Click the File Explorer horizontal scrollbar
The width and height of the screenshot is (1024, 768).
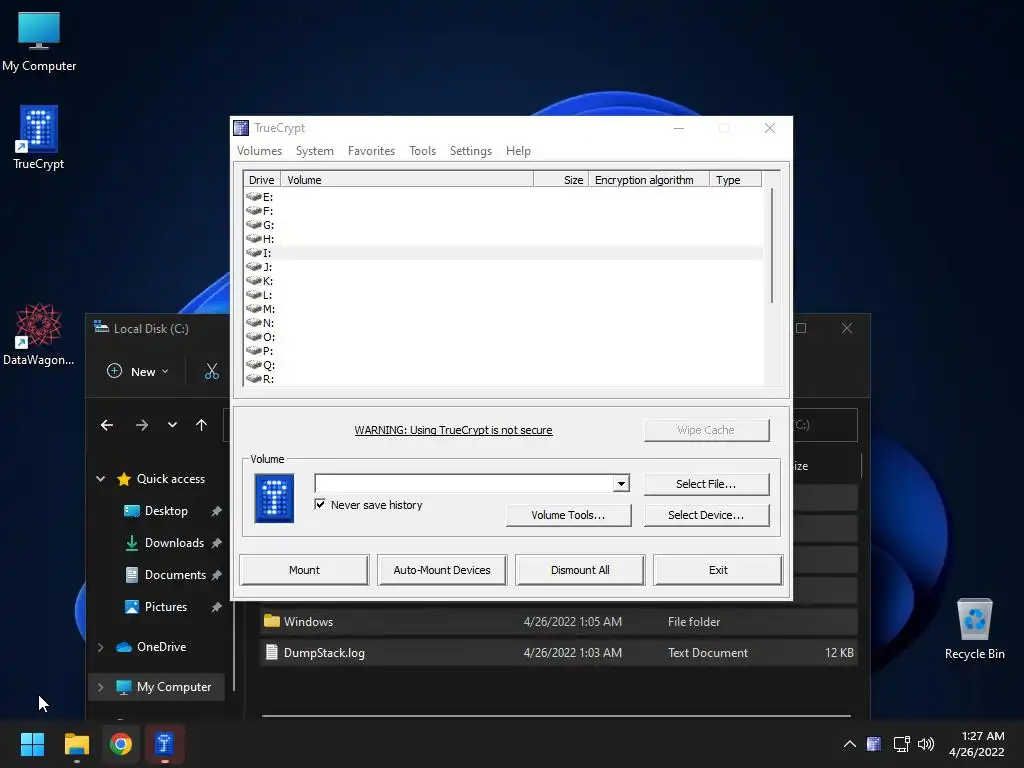coord(556,716)
